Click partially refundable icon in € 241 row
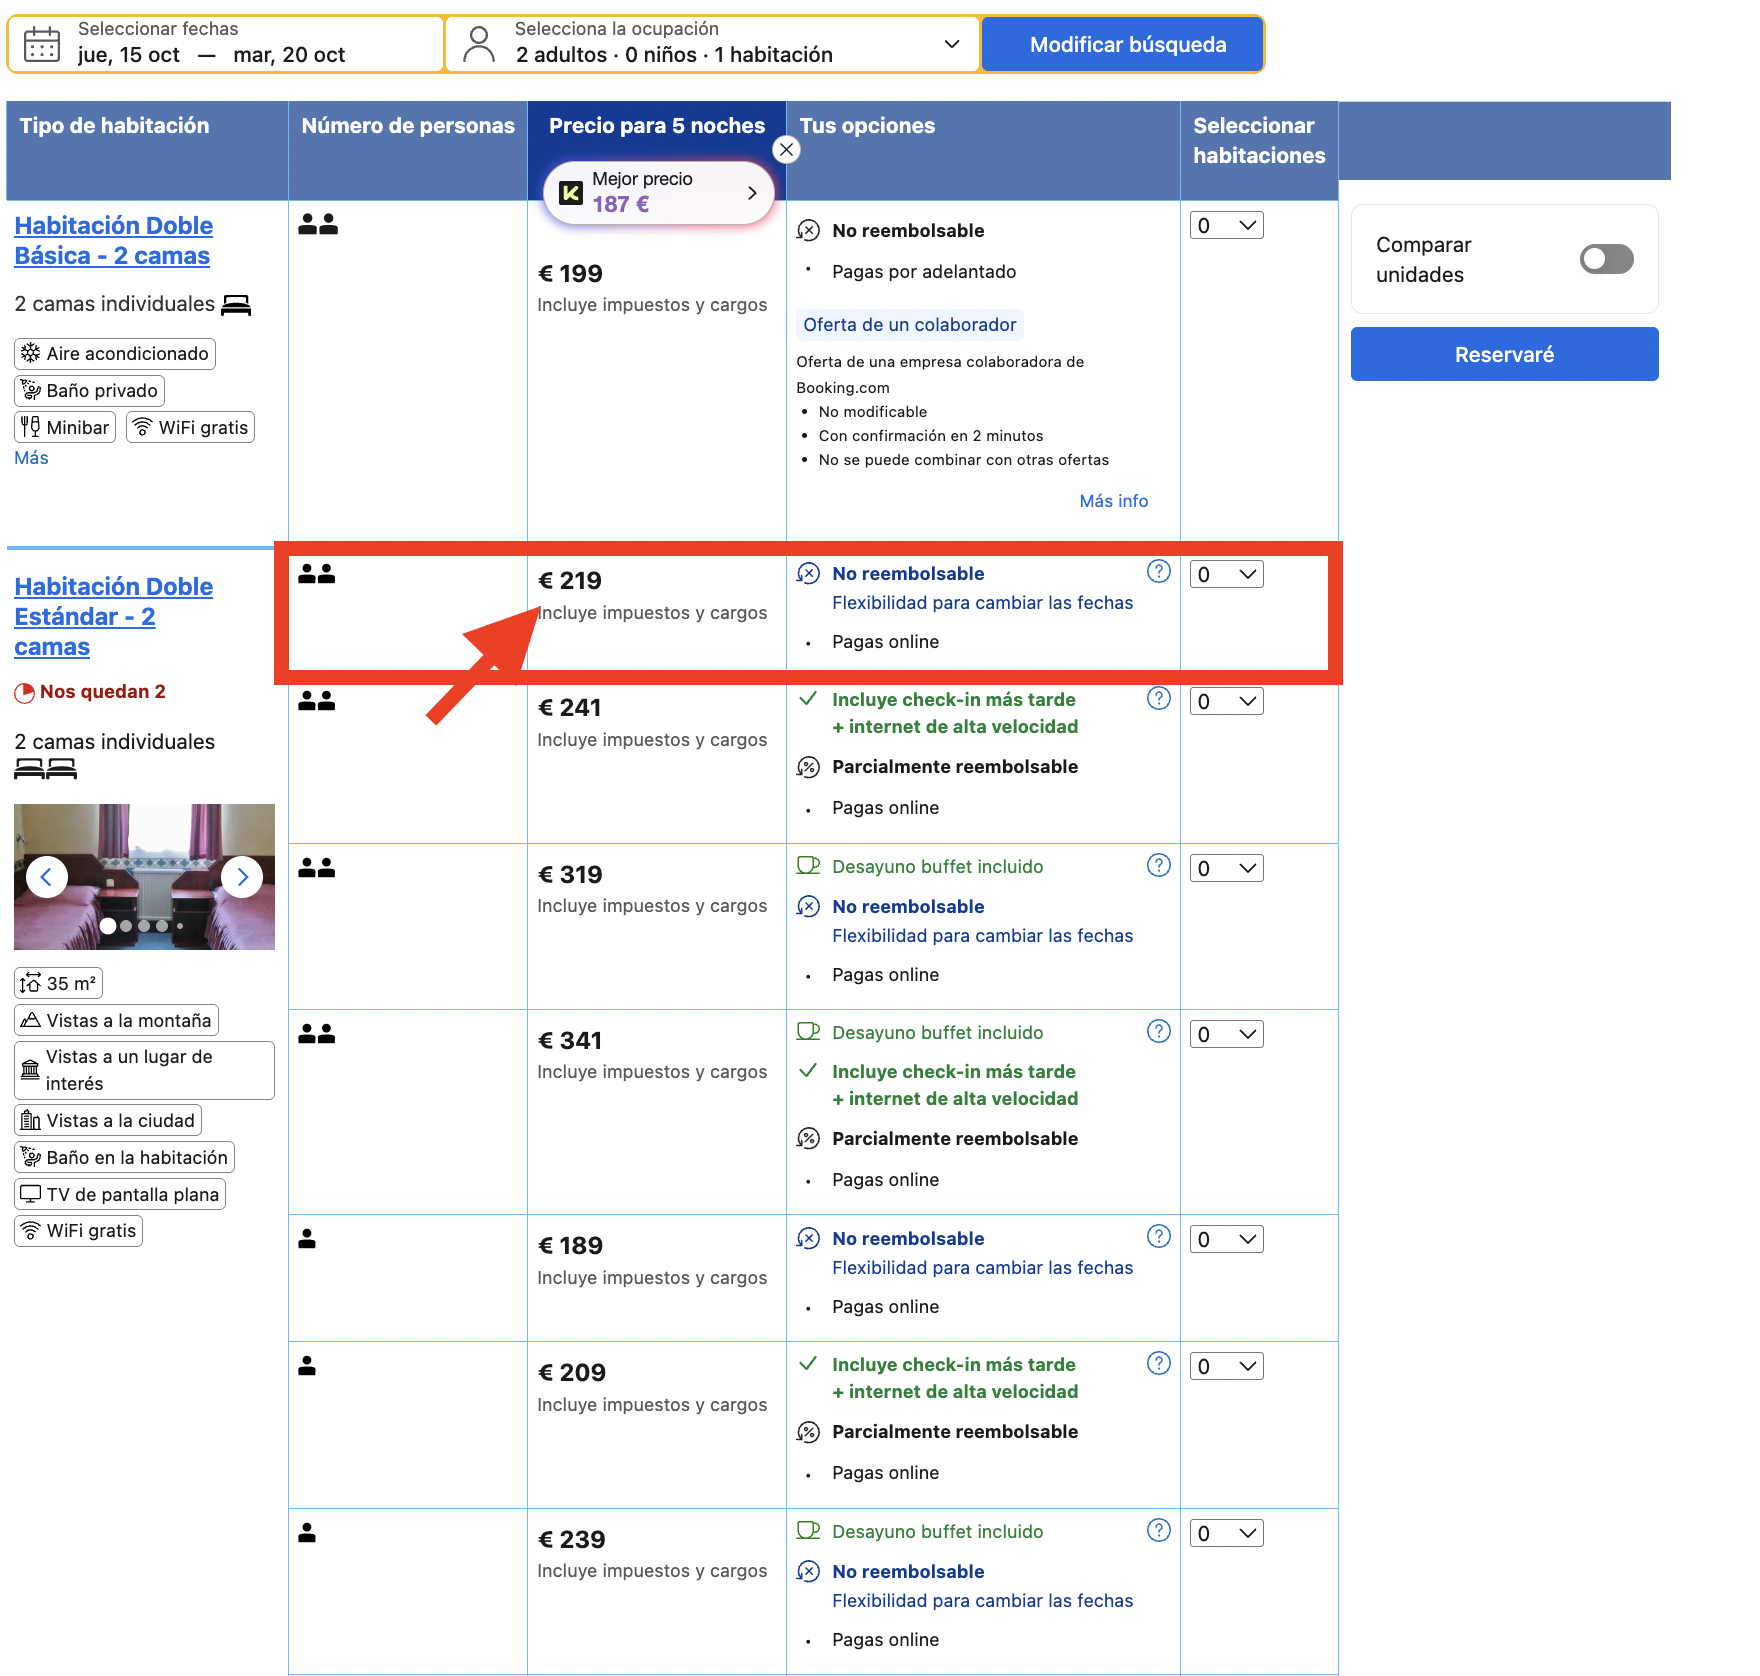Image resolution: width=1760 pixels, height=1676 pixels. click(808, 767)
